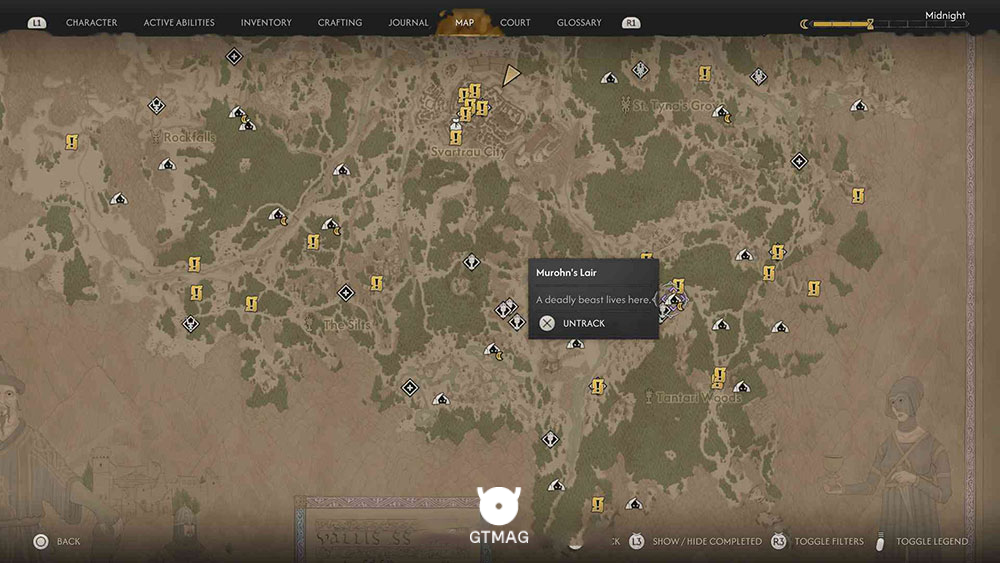The width and height of the screenshot is (1000, 563).
Task: Switch to the Active Abilities tab
Action: (179, 22)
